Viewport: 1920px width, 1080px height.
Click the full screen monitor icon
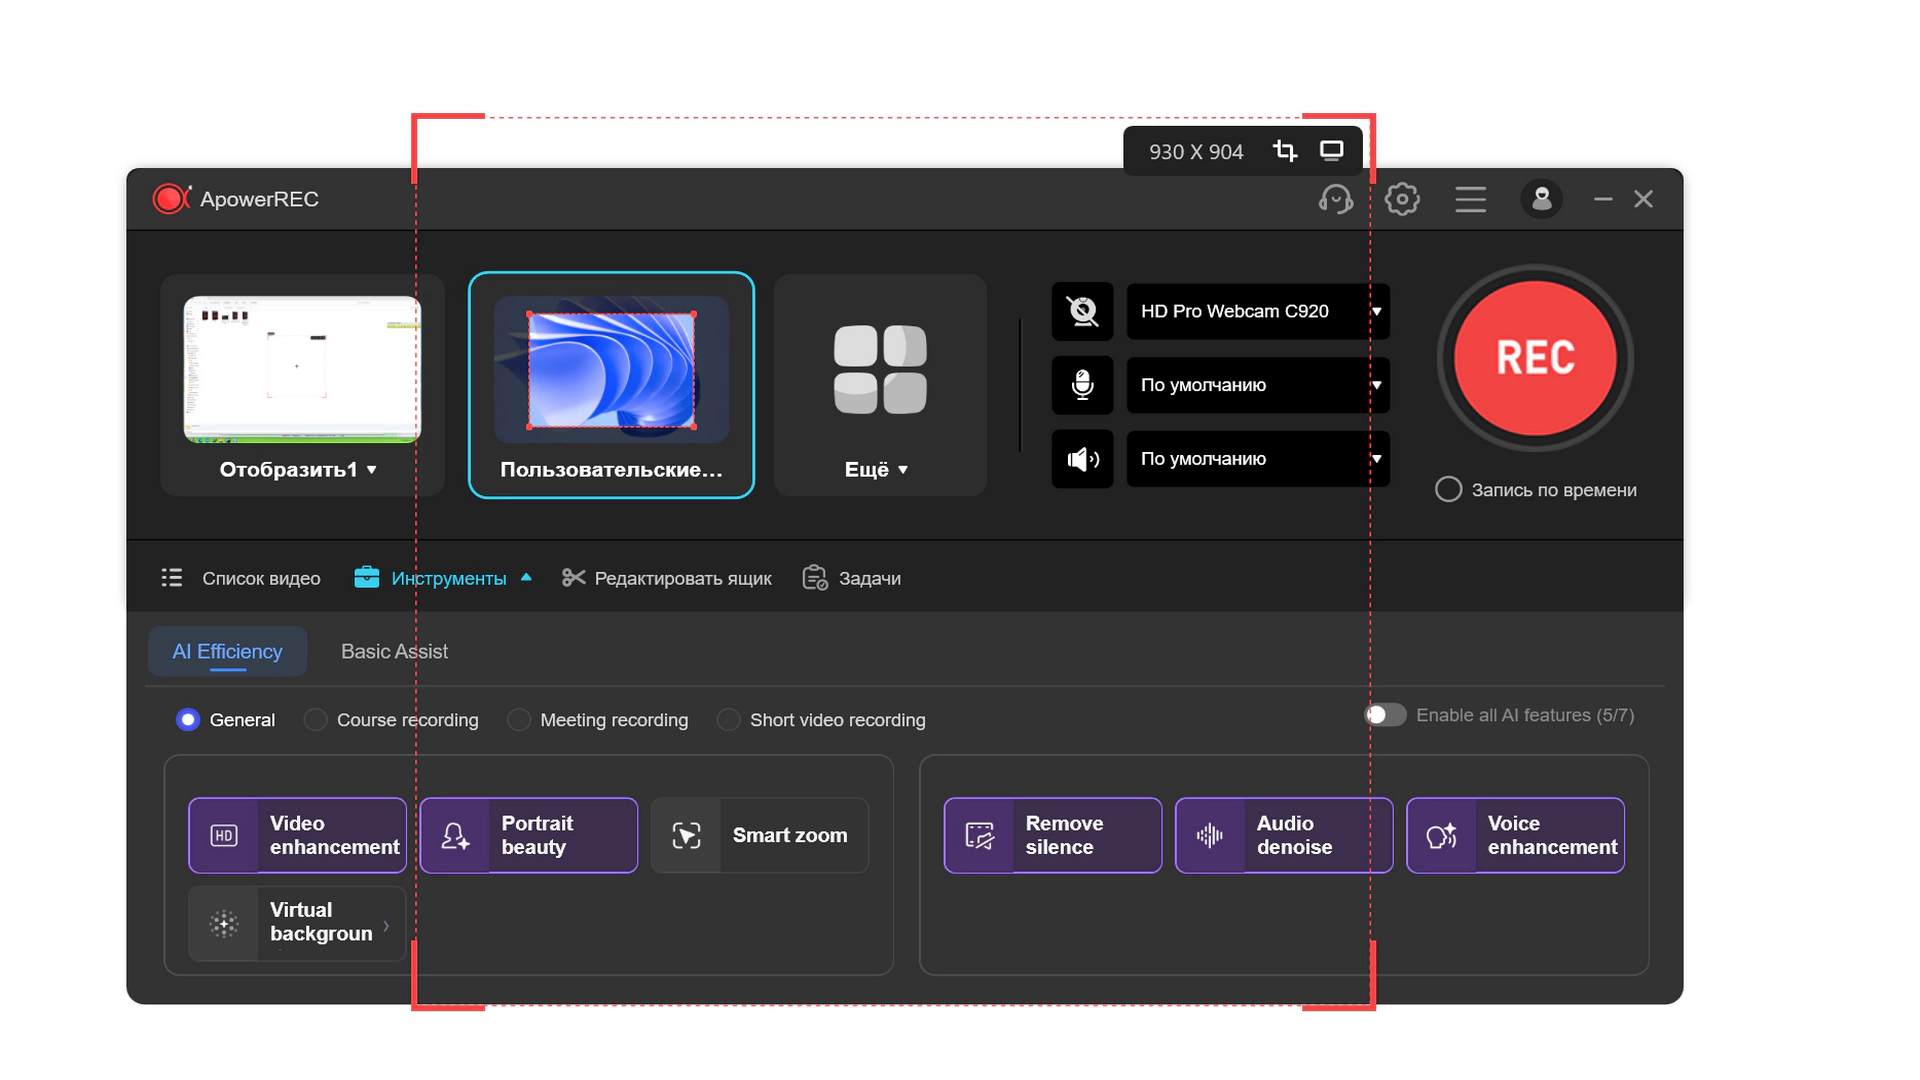[1331, 151]
